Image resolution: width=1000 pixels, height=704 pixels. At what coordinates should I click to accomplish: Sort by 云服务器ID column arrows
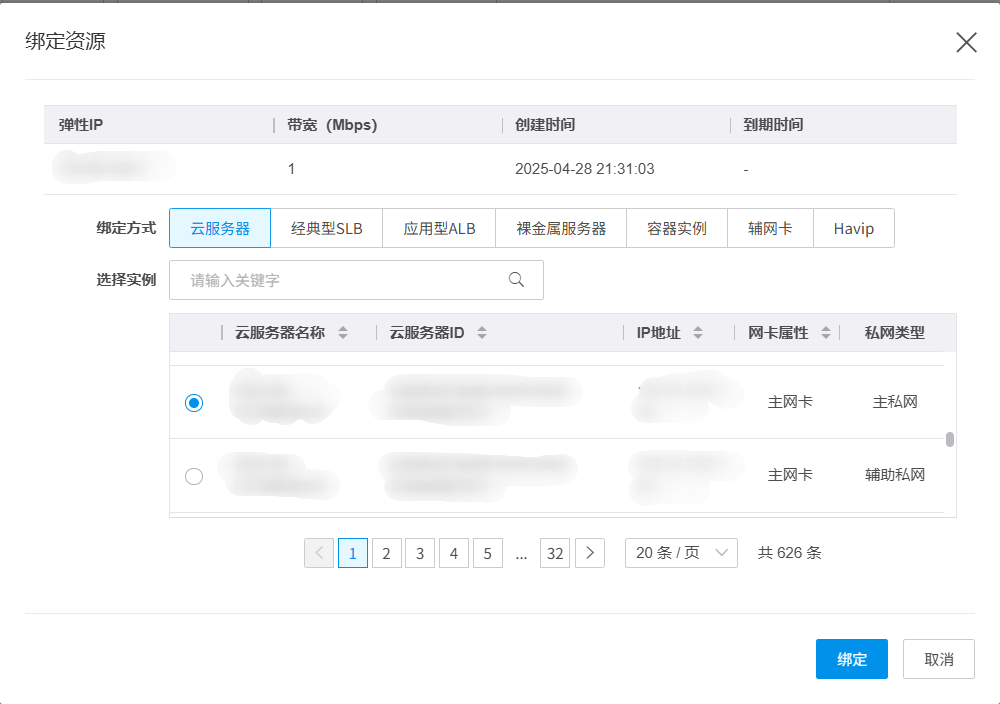click(x=482, y=333)
